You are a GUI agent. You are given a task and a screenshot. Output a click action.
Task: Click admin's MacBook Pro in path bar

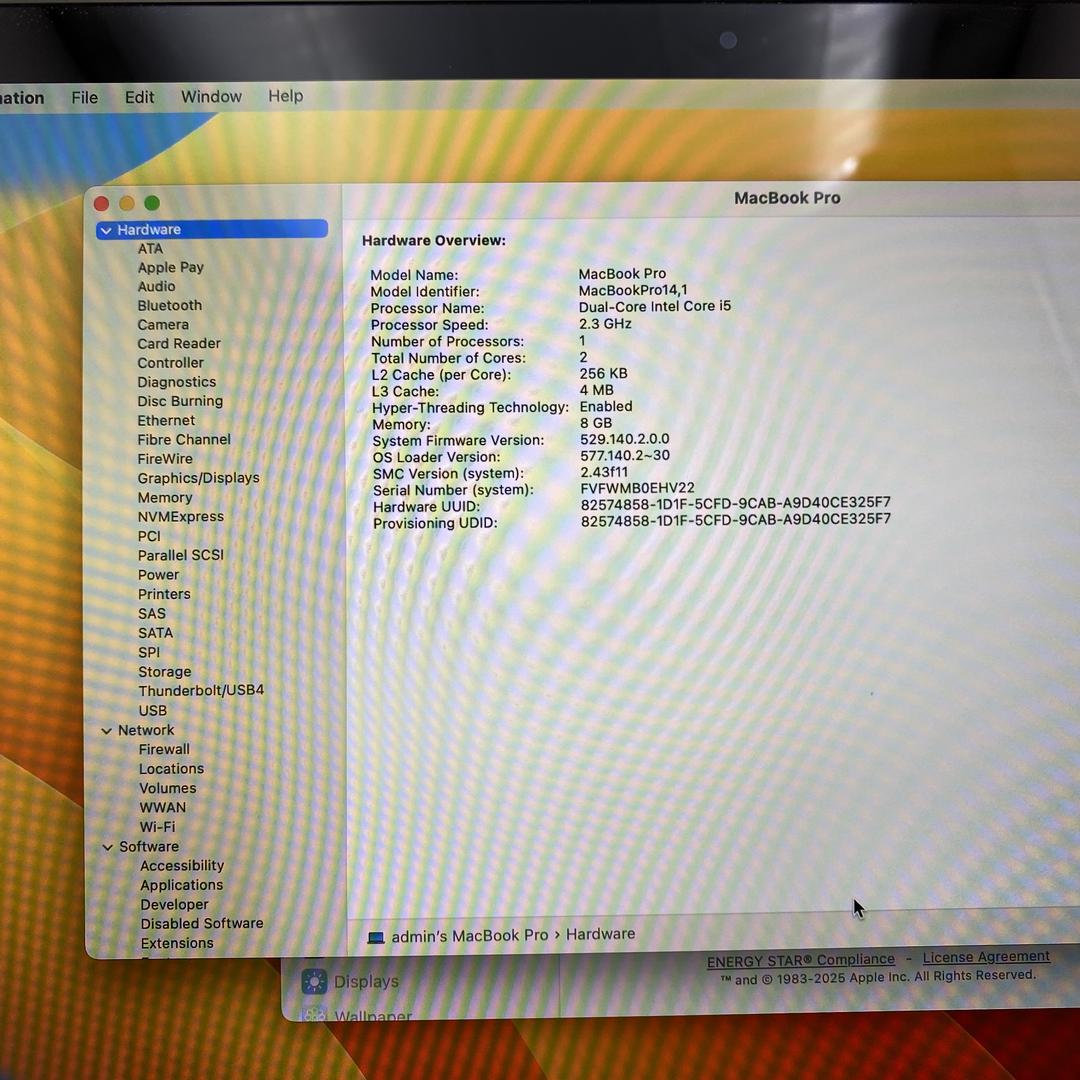pyautogui.click(x=469, y=935)
